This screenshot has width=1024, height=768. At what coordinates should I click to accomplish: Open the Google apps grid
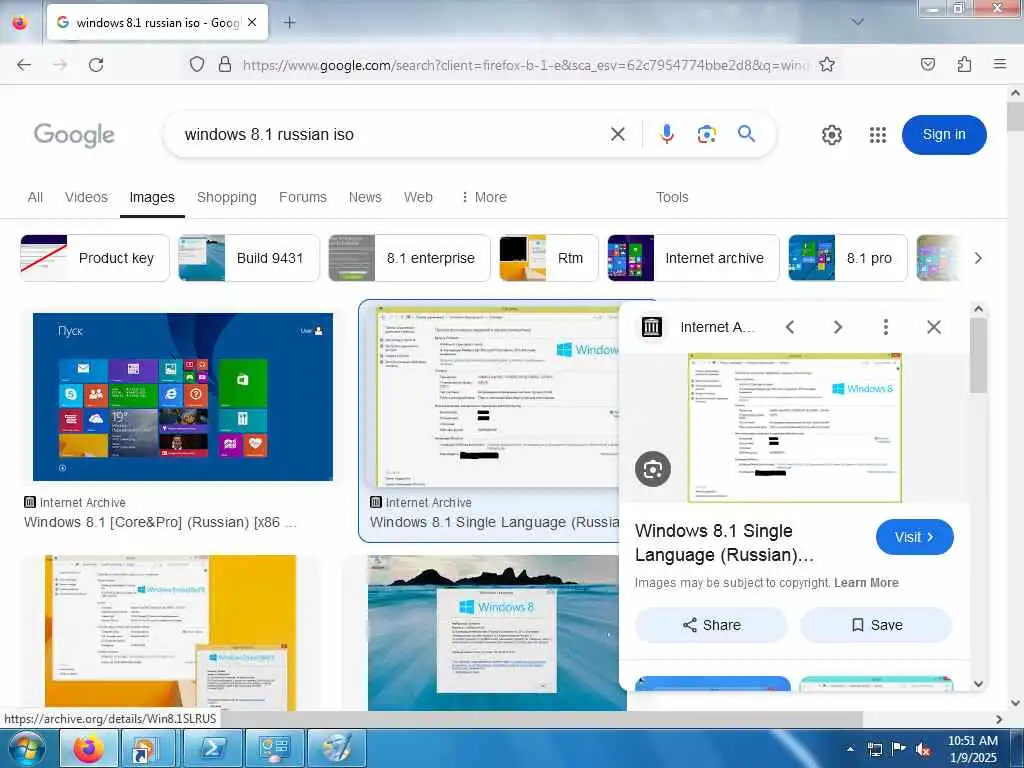(878, 135)
